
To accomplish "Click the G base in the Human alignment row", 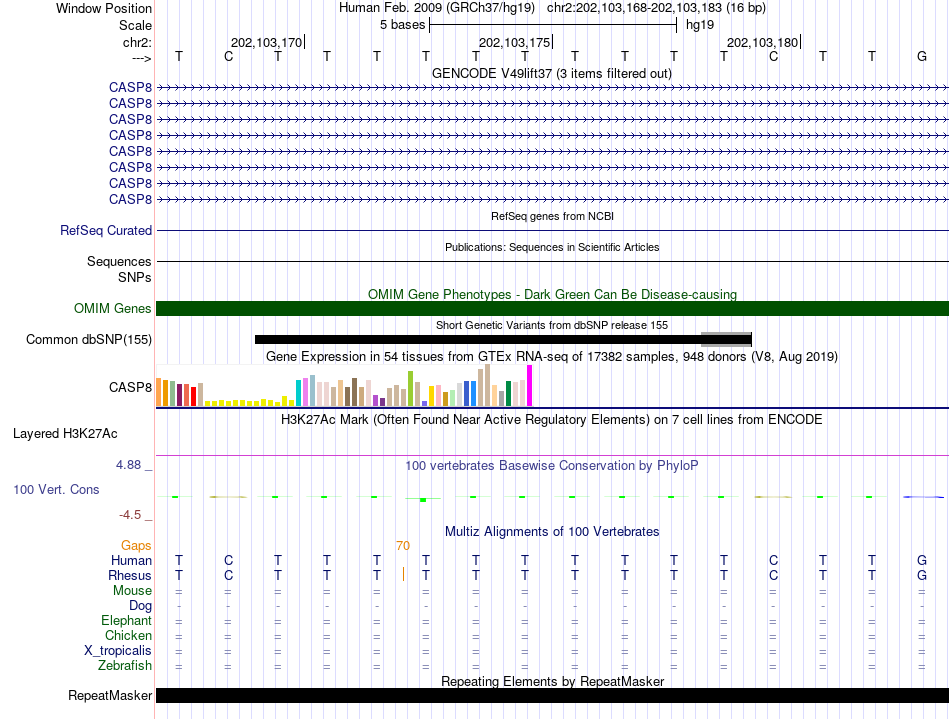I will click(922, 560).
